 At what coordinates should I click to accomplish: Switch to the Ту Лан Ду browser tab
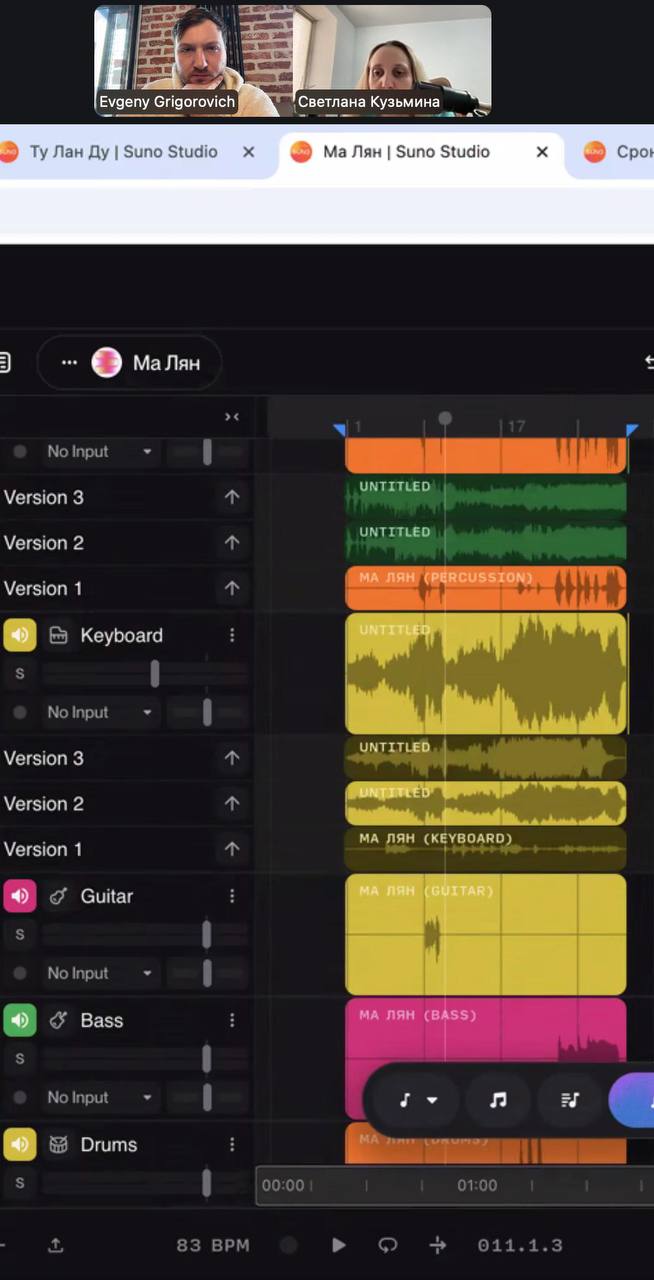(x=123, y=152)
